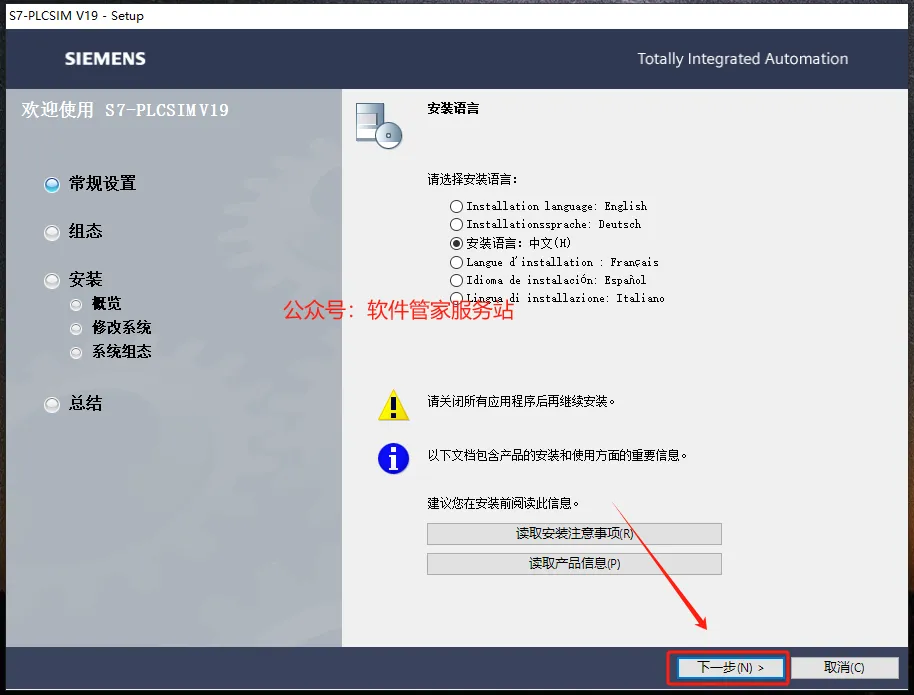Click the blue information icon
The width and height of the screenshot is (914, 695).
click(x=393, y=458)
